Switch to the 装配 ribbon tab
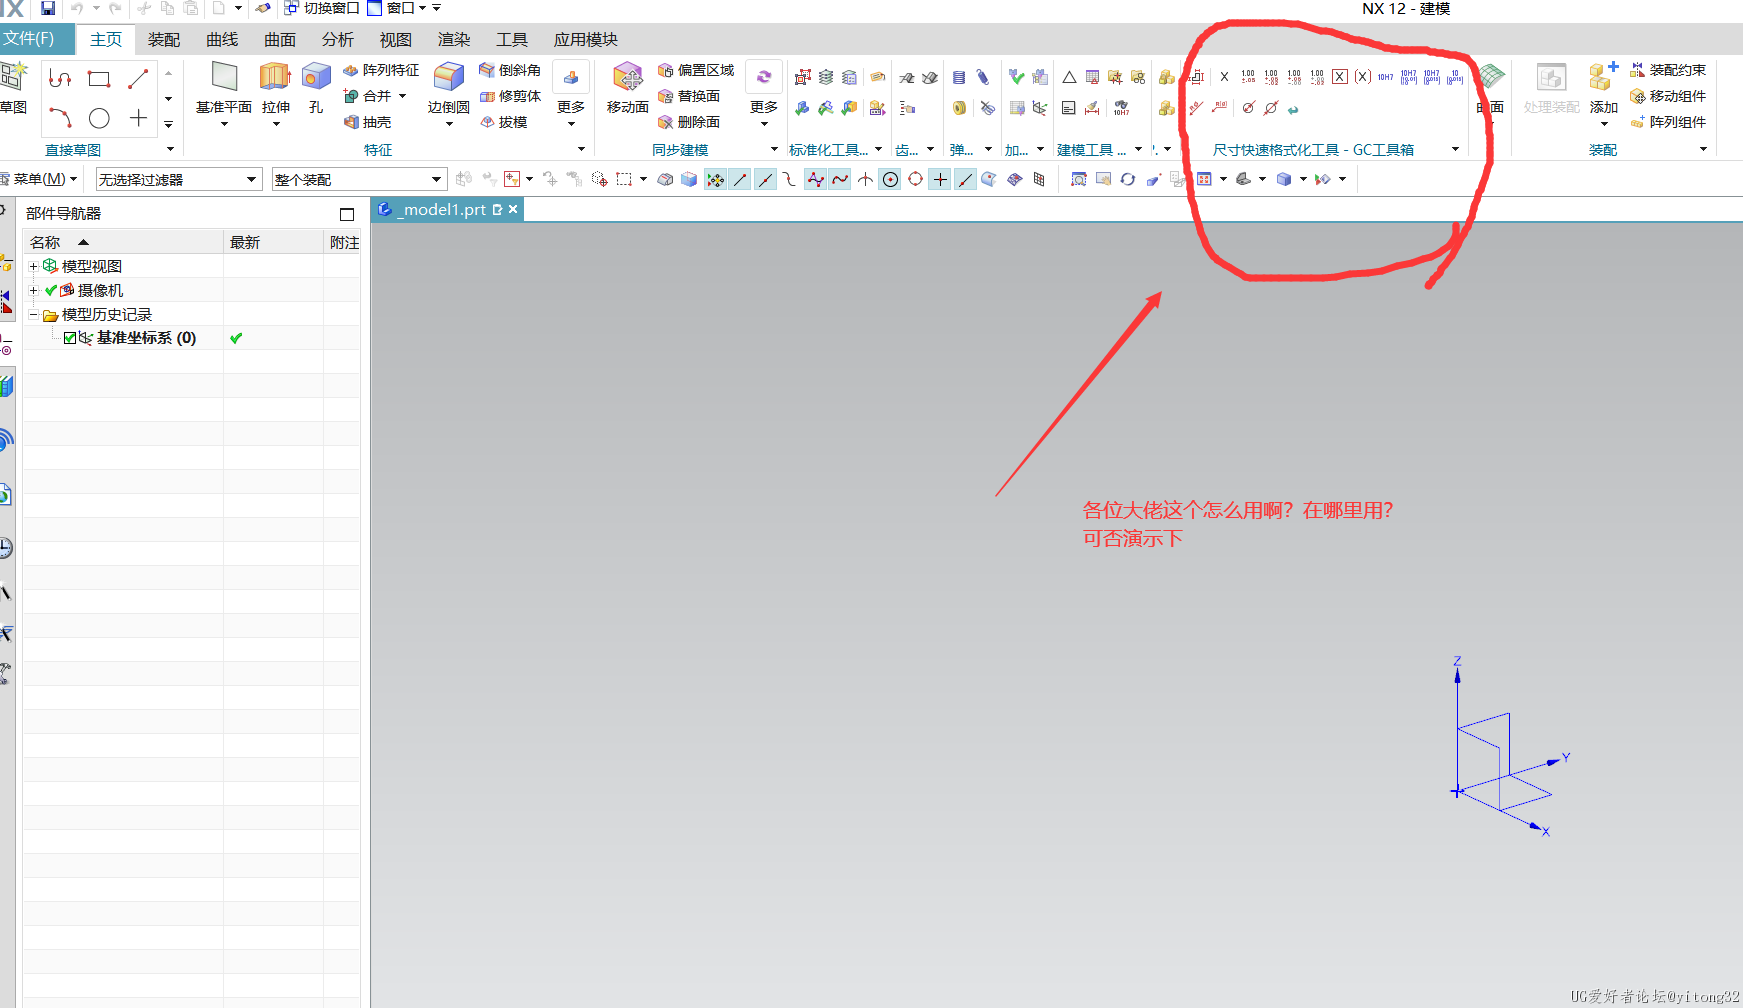 [x=164, y=39]
